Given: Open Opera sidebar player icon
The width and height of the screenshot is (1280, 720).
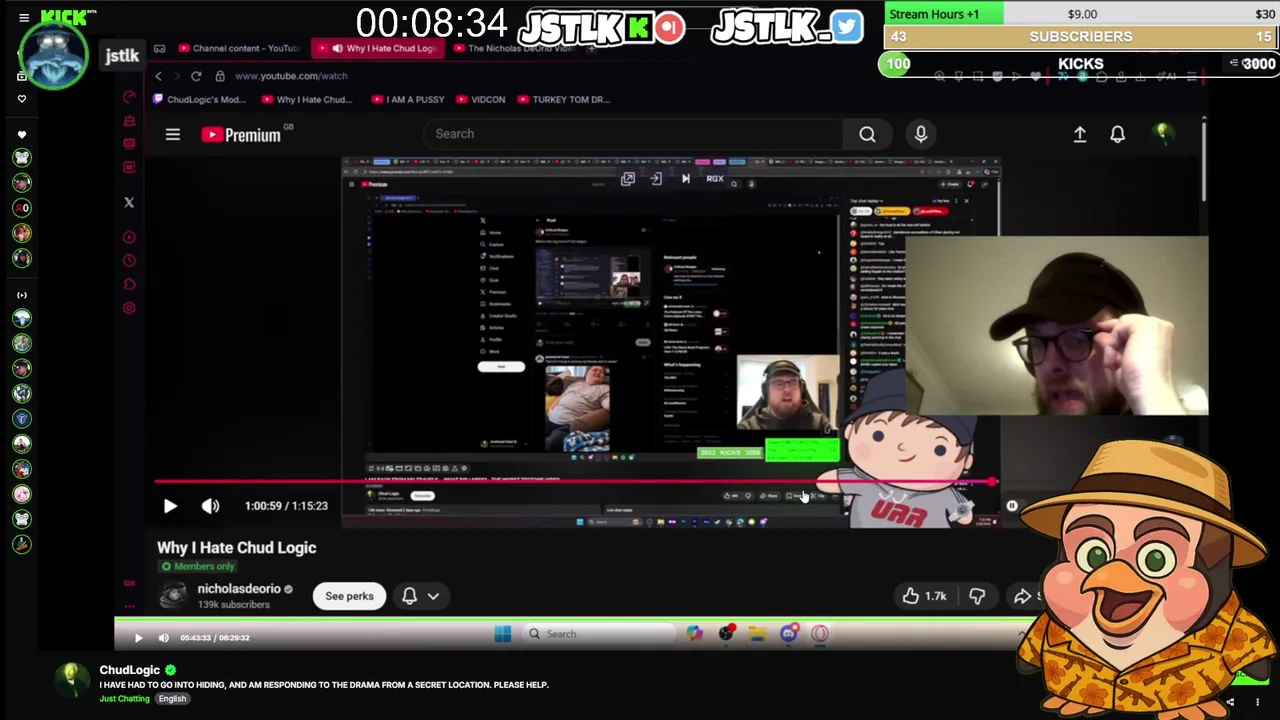Looking at the screenshot, I should coord(129,237).
